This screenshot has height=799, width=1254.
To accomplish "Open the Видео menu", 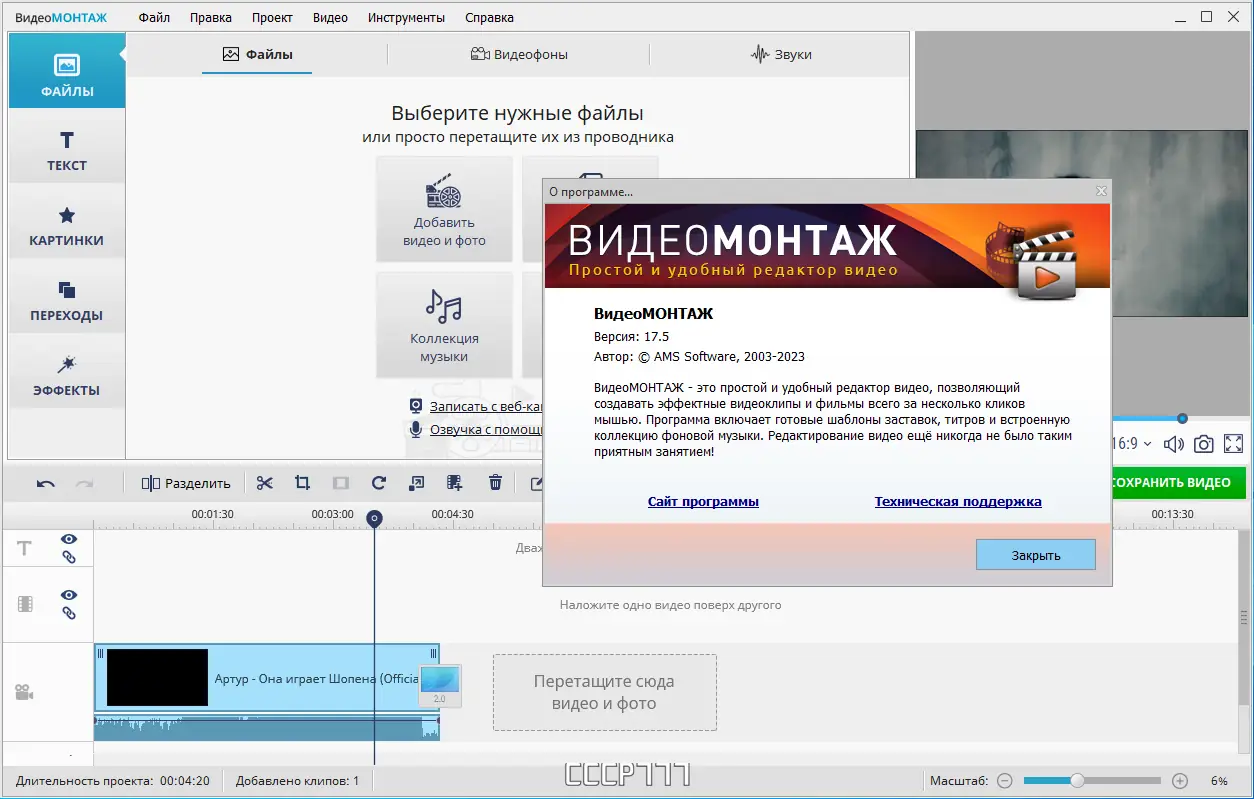I will pyautogui.click(x=330, y=17).
